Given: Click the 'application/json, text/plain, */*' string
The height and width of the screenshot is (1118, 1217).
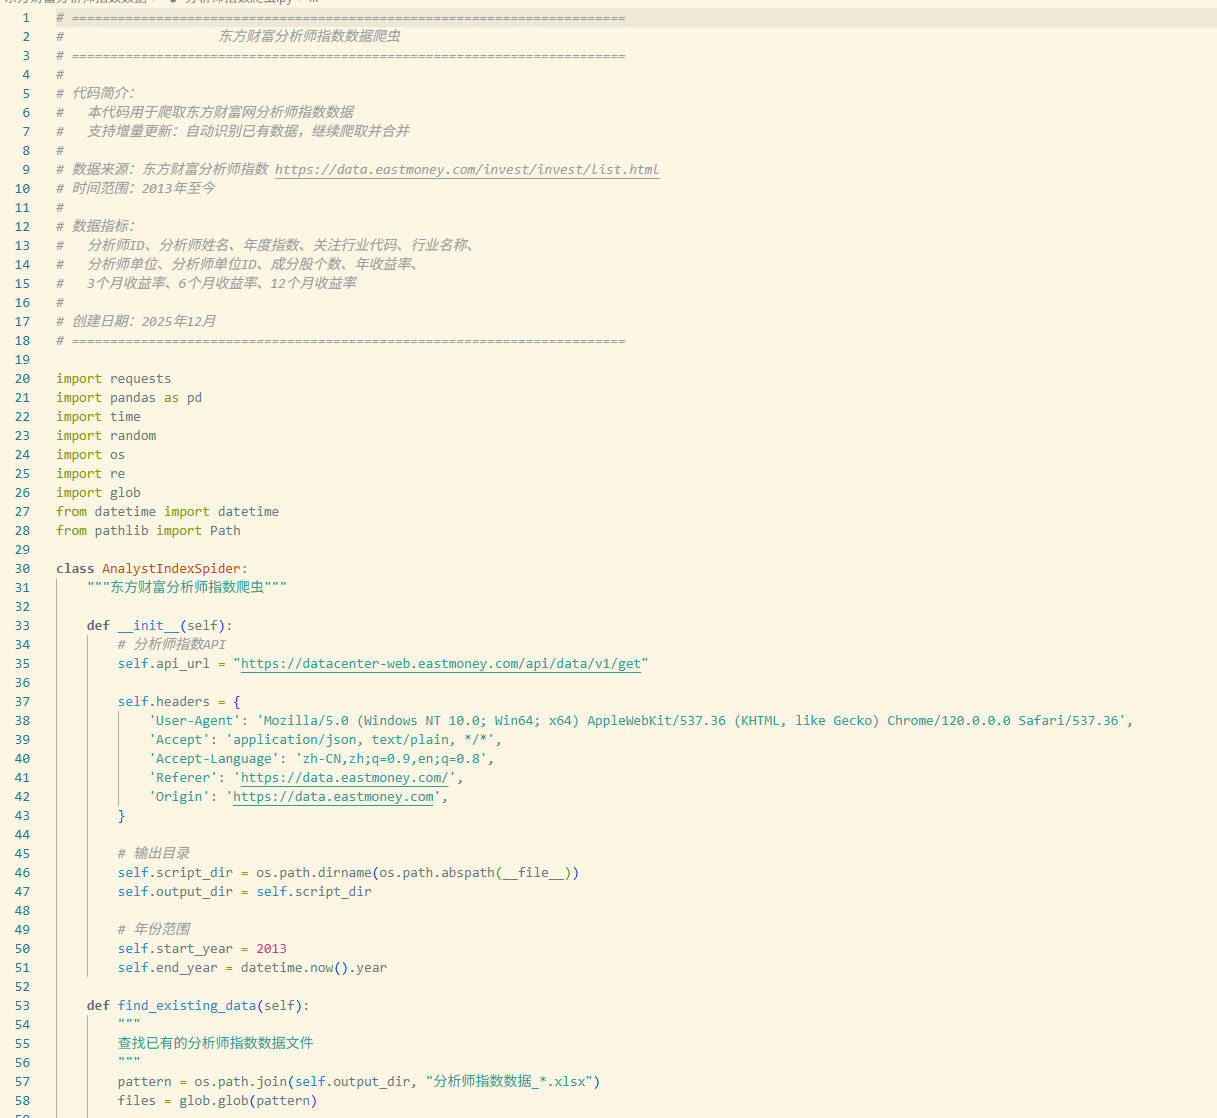Looking at the screenshot, I should (x=360, y=739).
